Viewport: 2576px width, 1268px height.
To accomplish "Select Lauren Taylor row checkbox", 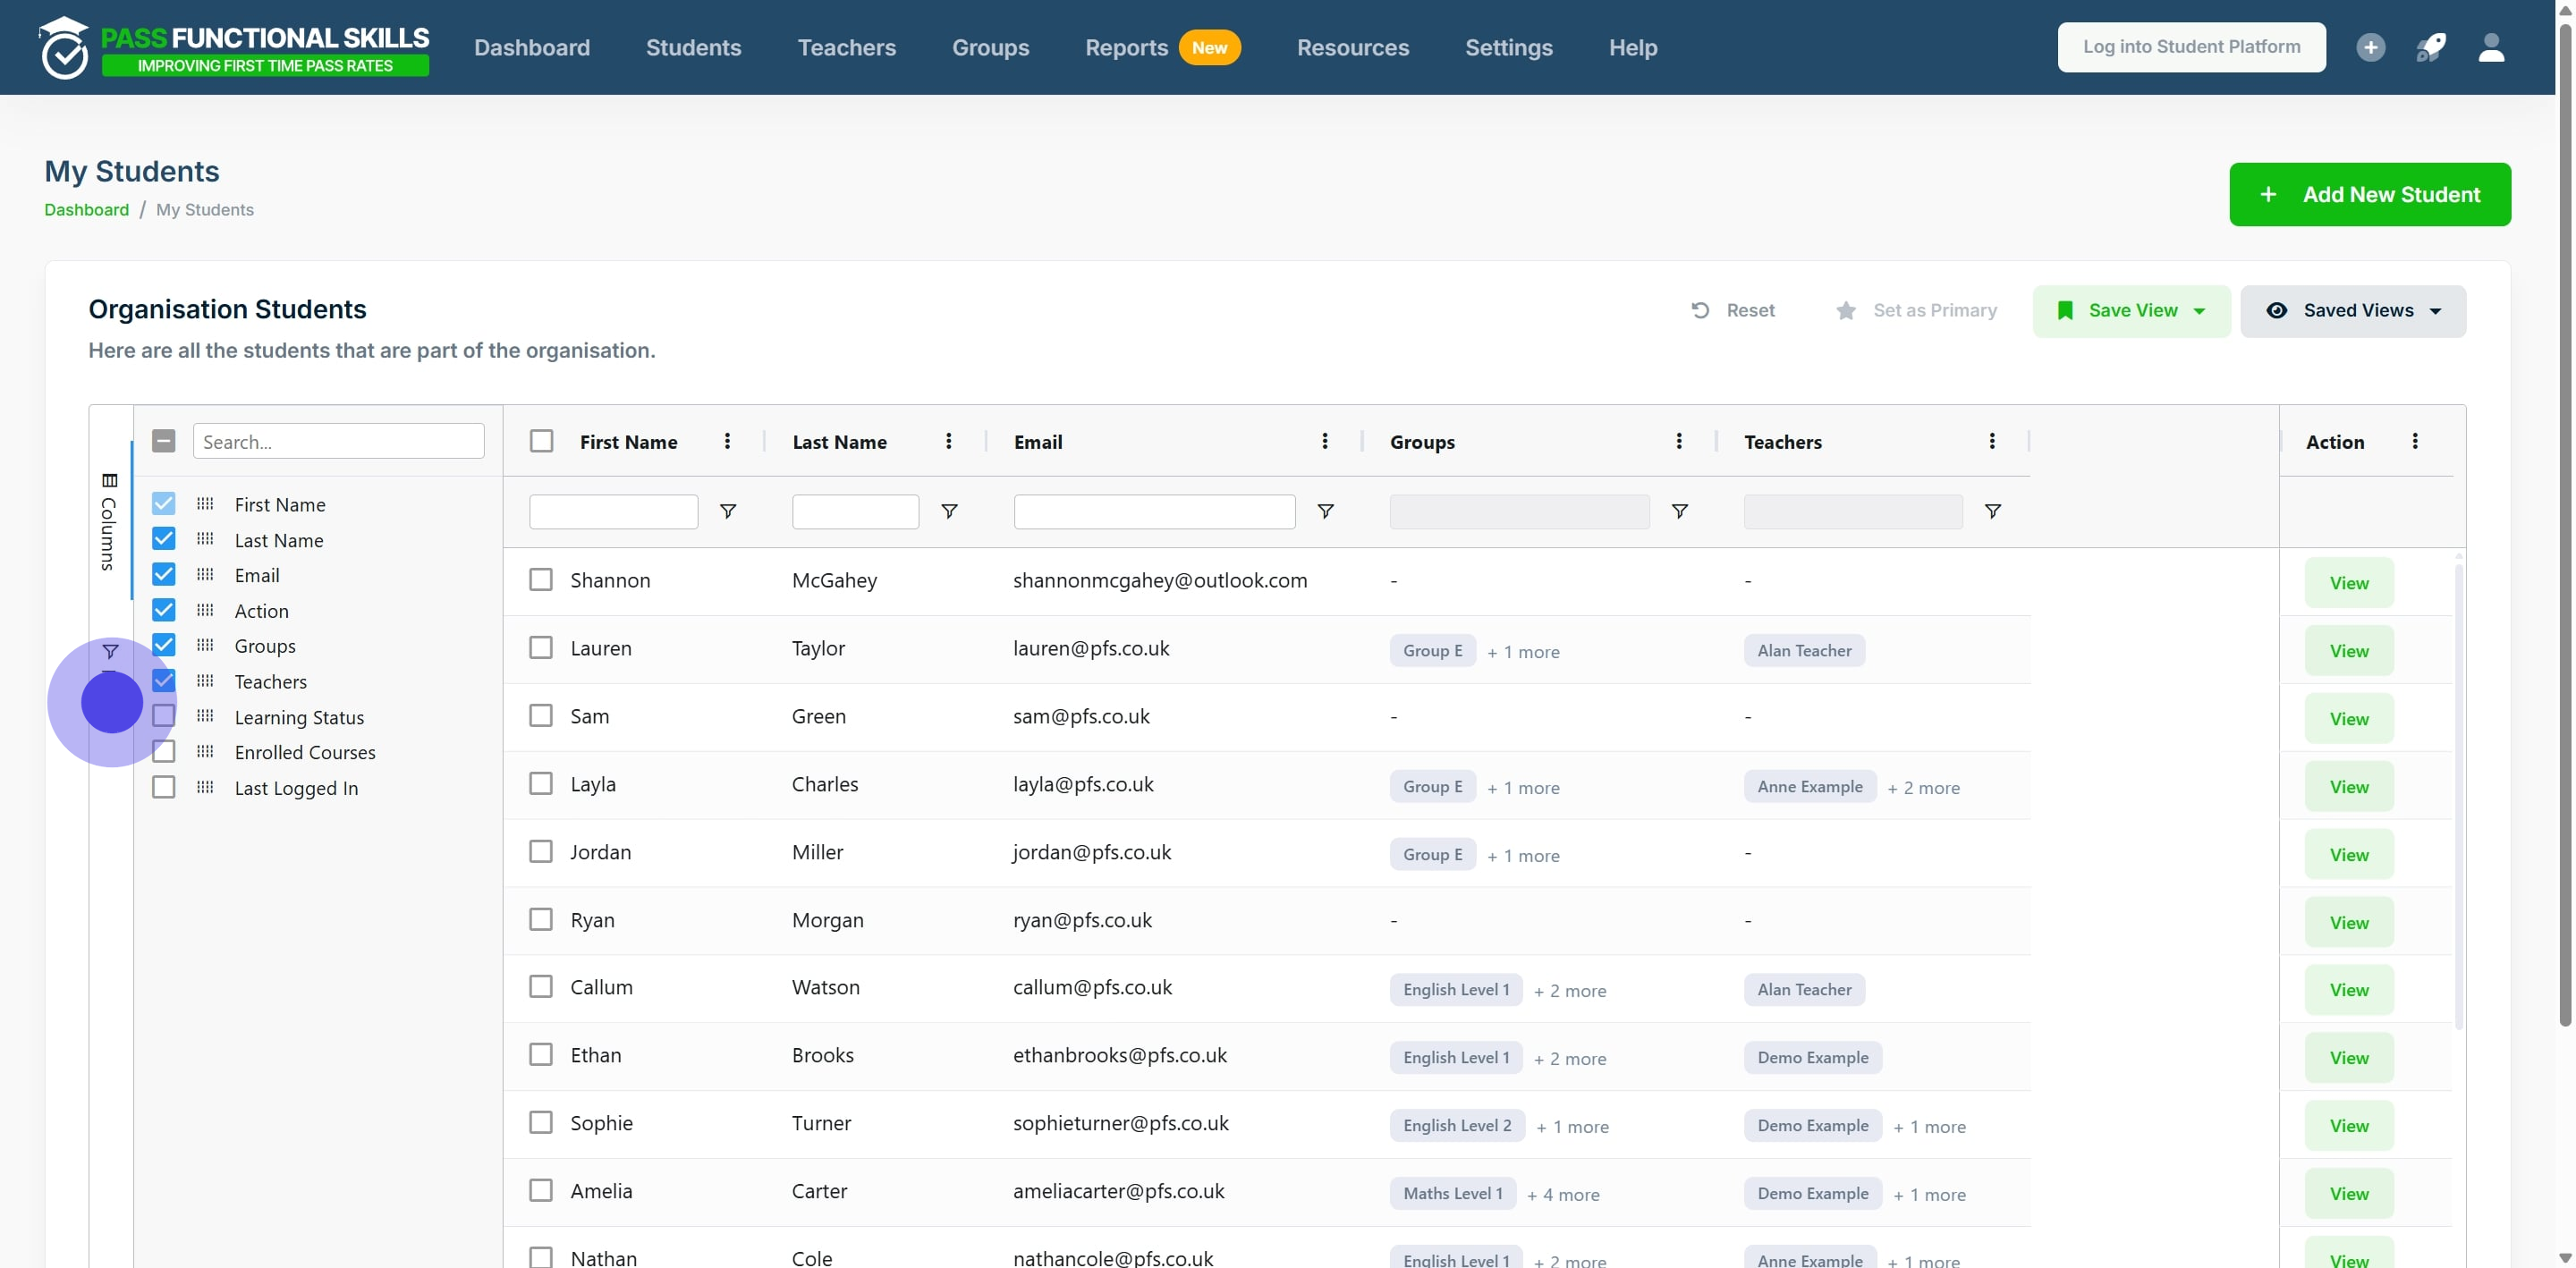I will (541, 648).
